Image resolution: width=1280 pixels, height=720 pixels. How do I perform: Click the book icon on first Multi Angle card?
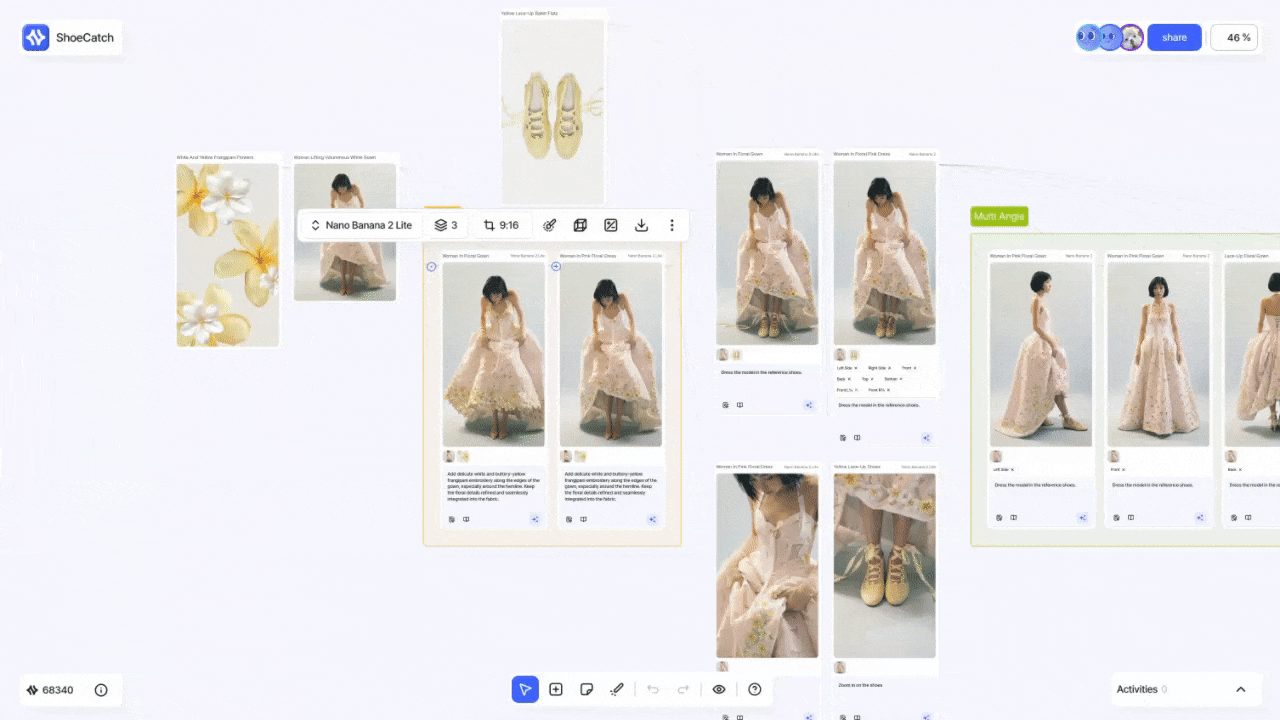[1013, 517]
